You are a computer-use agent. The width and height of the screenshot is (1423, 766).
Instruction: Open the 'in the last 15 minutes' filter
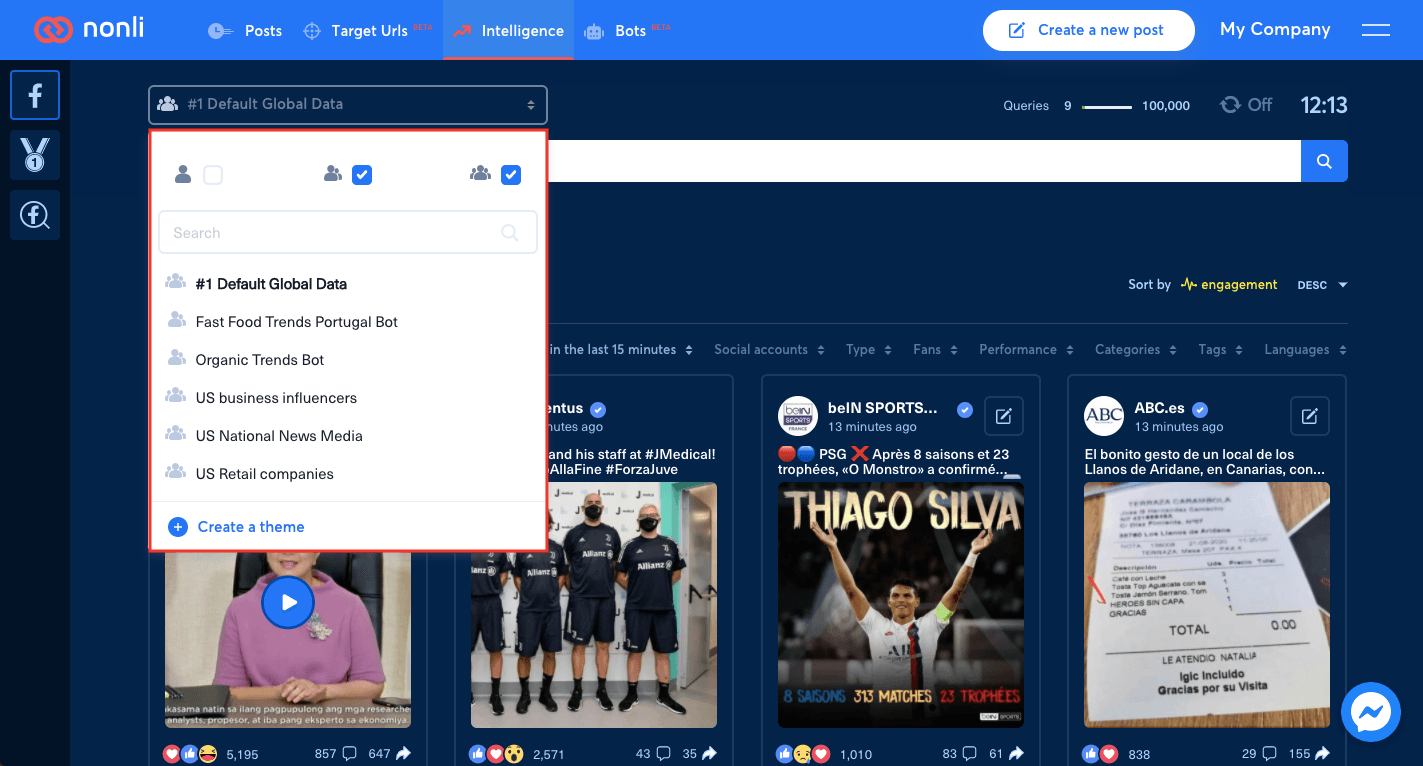pos(621,350)
